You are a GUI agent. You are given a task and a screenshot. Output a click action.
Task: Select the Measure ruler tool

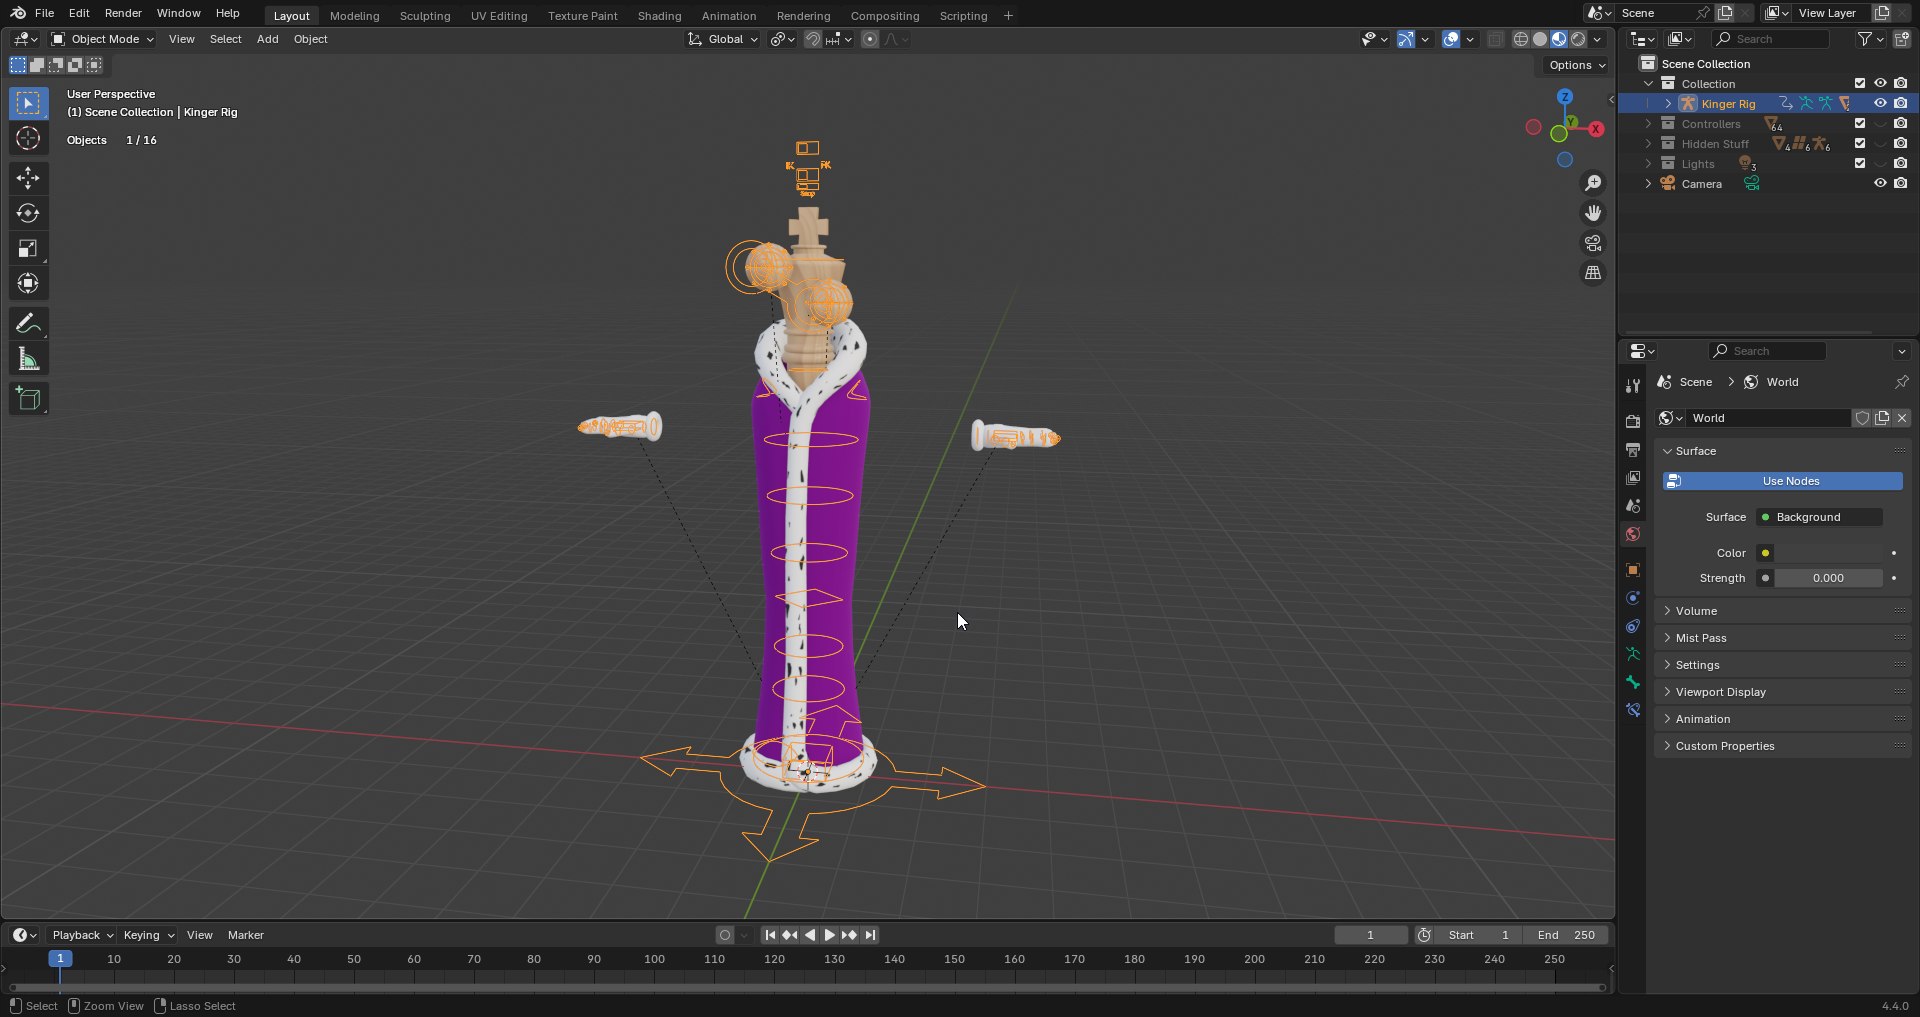(x=28, y=359)
